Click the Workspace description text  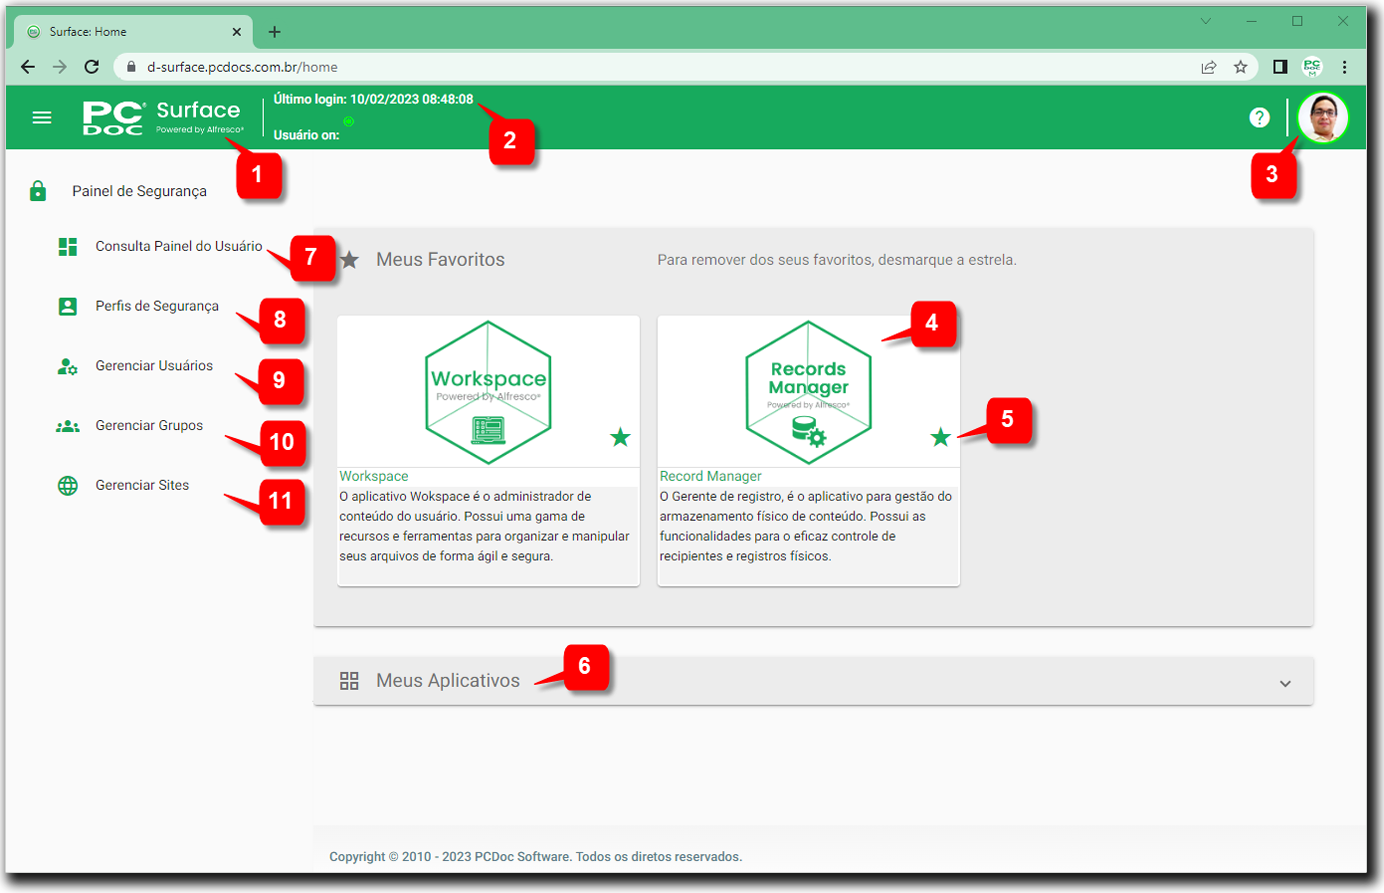pos(485,526)
